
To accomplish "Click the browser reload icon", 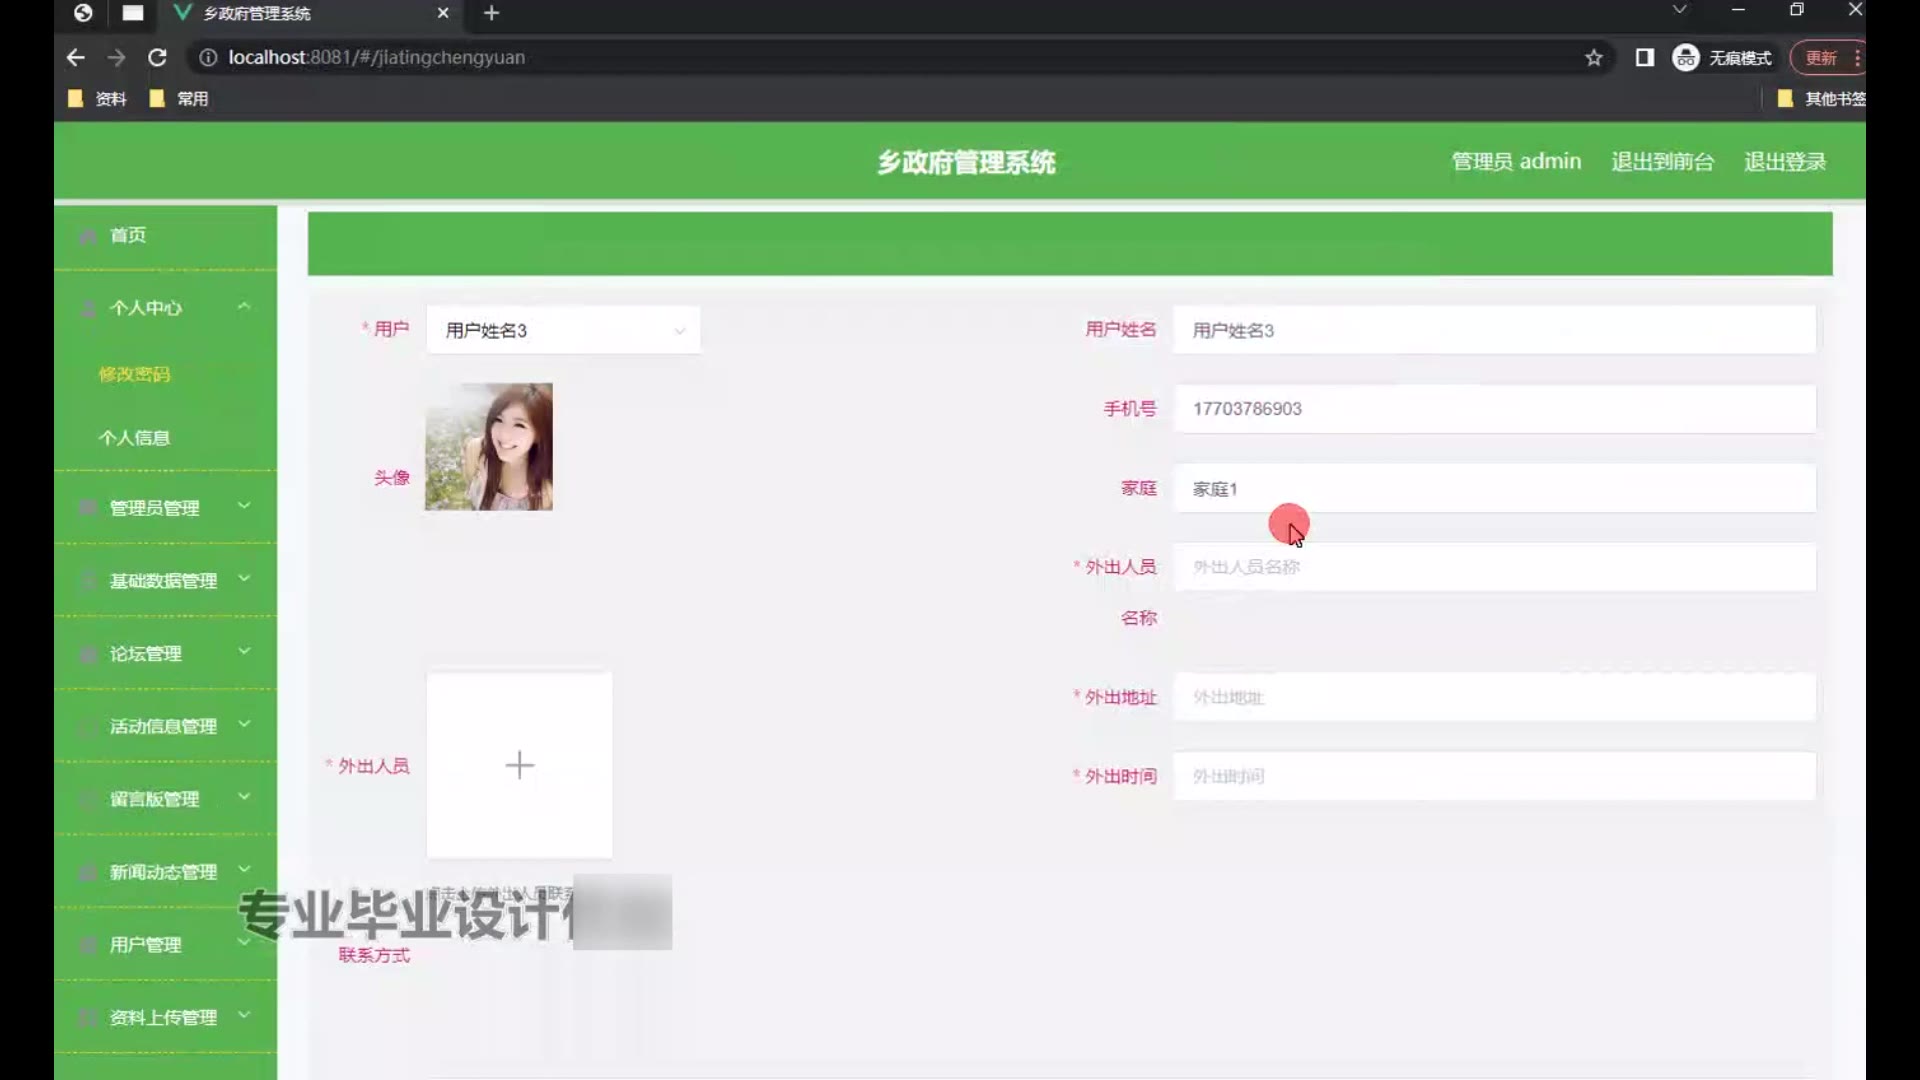I will (x=157, y=58).
